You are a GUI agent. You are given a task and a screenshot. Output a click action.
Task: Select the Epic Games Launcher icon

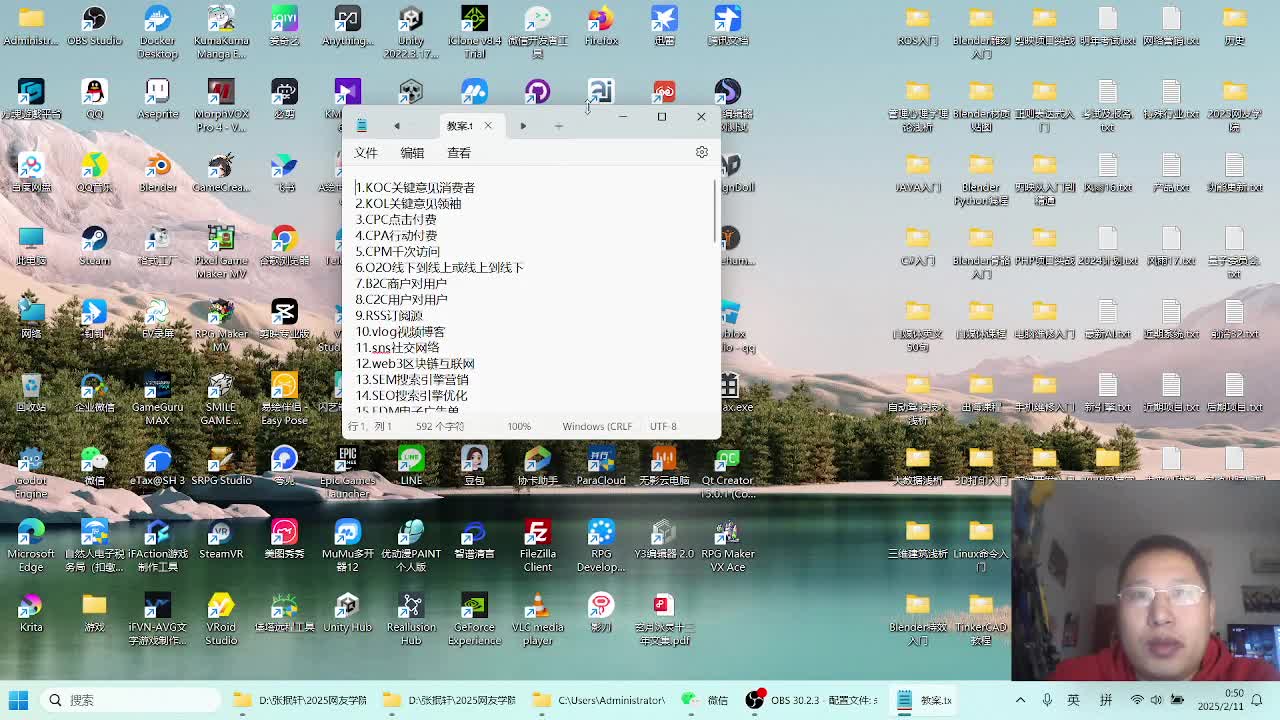[347, 472]
